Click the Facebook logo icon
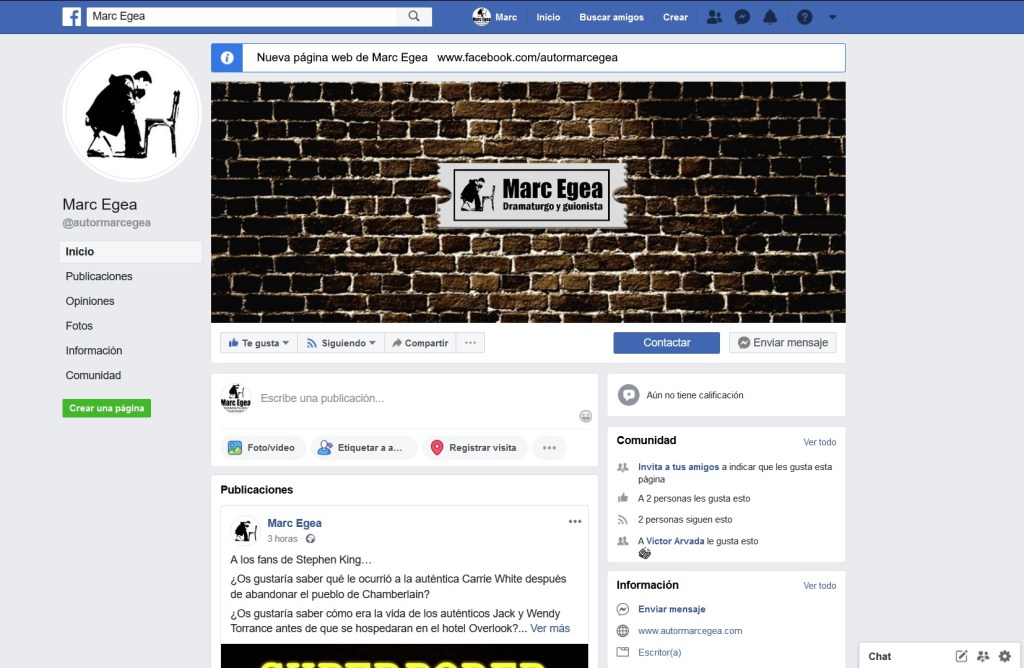This screenshot has width=1024, height=668. click(x=72, y=16)
